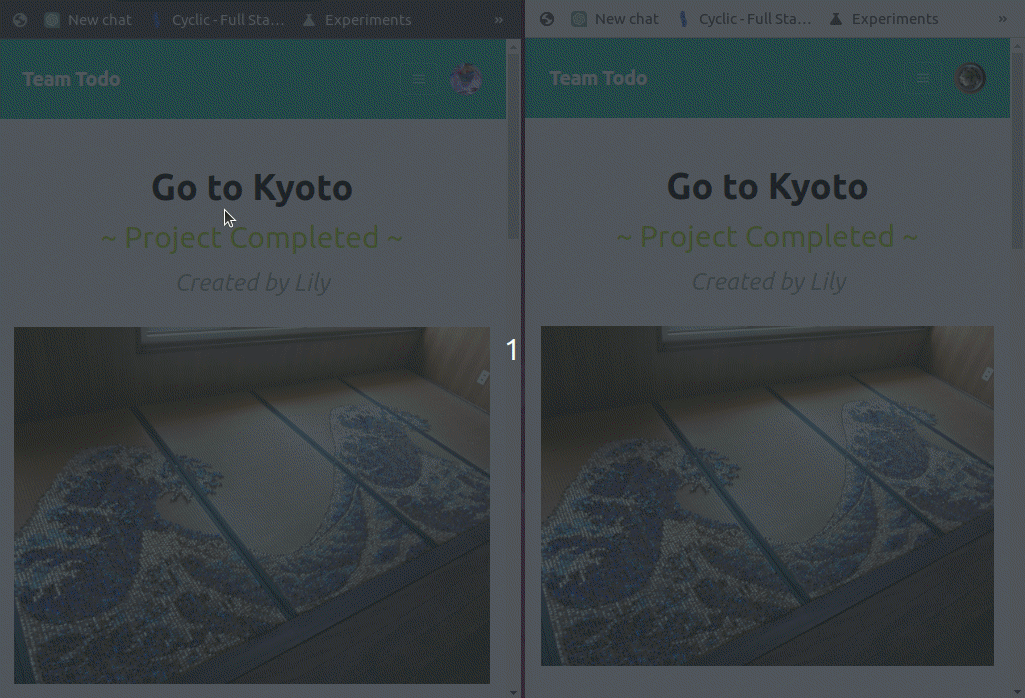Click scroll up arrow in left window

513,47
